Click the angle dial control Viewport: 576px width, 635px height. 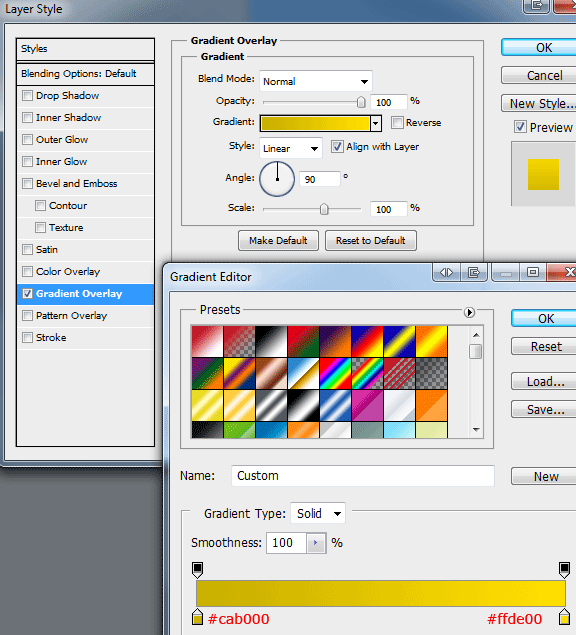[x=277, y=179]
